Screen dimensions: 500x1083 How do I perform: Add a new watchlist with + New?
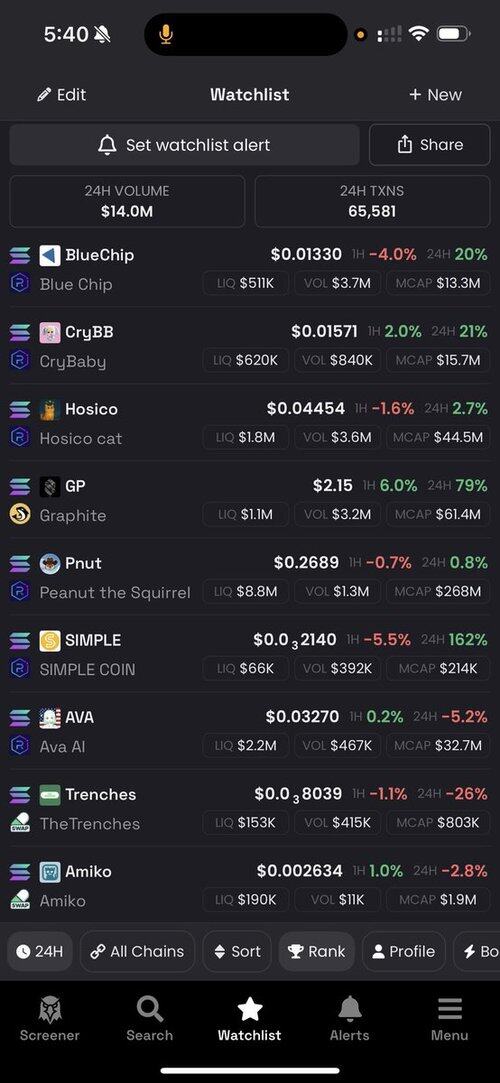coord(435,95)
